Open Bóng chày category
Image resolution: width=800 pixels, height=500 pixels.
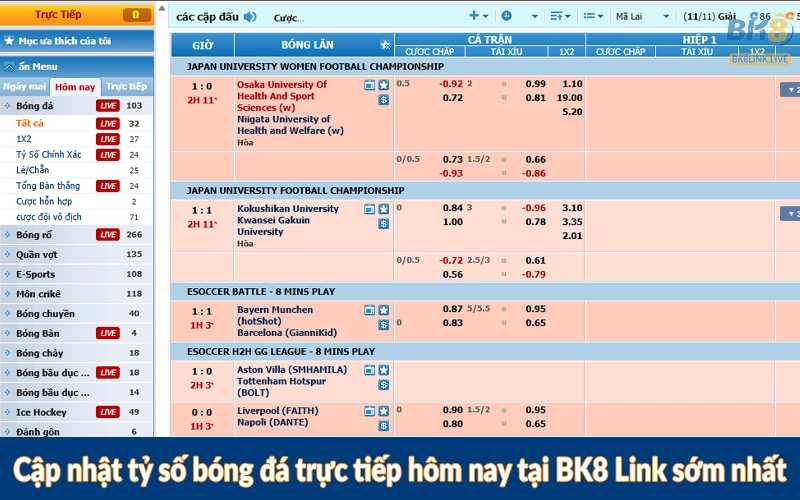[77, 353]
